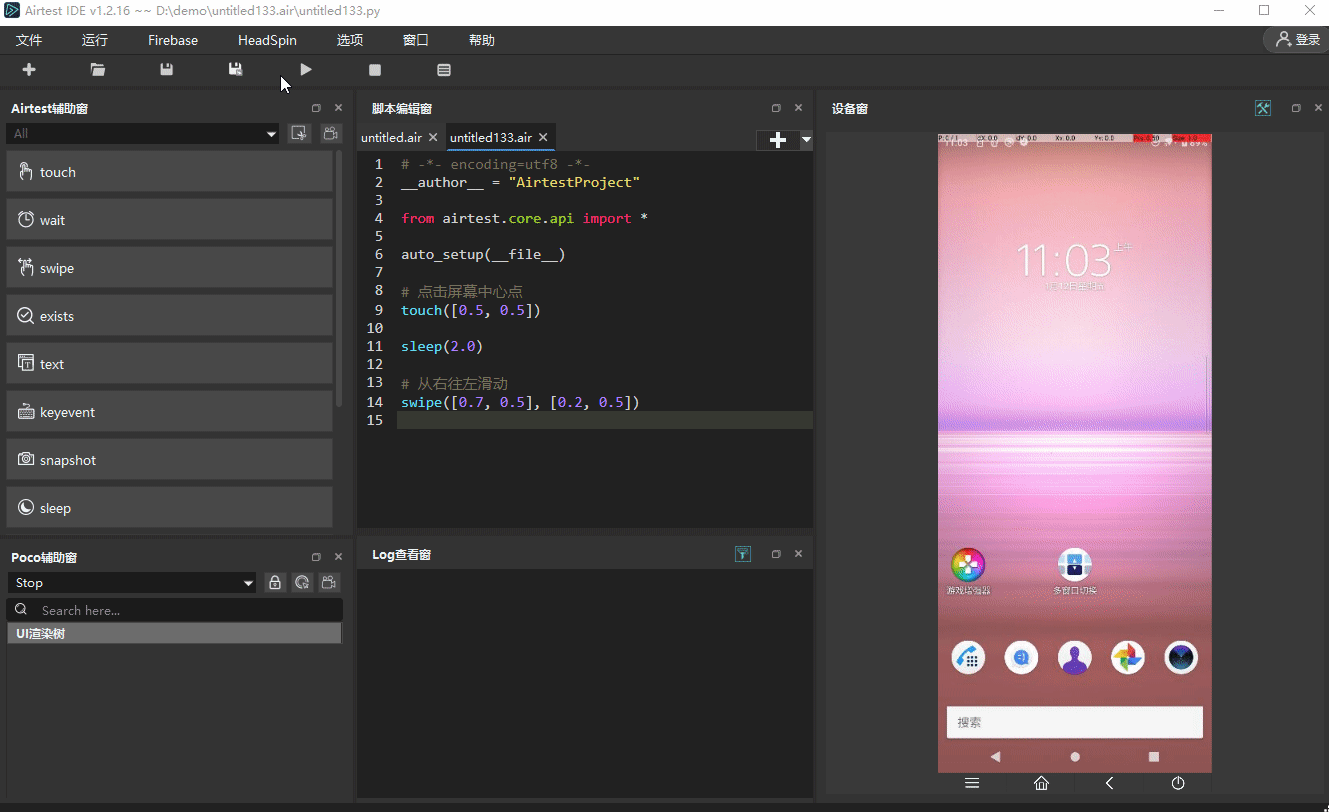Viewport: 1329px width, 812px height.
Task: Click the Airtest panel vertical scrollbar
Action: pyautogui.click(x=340, y=280)
